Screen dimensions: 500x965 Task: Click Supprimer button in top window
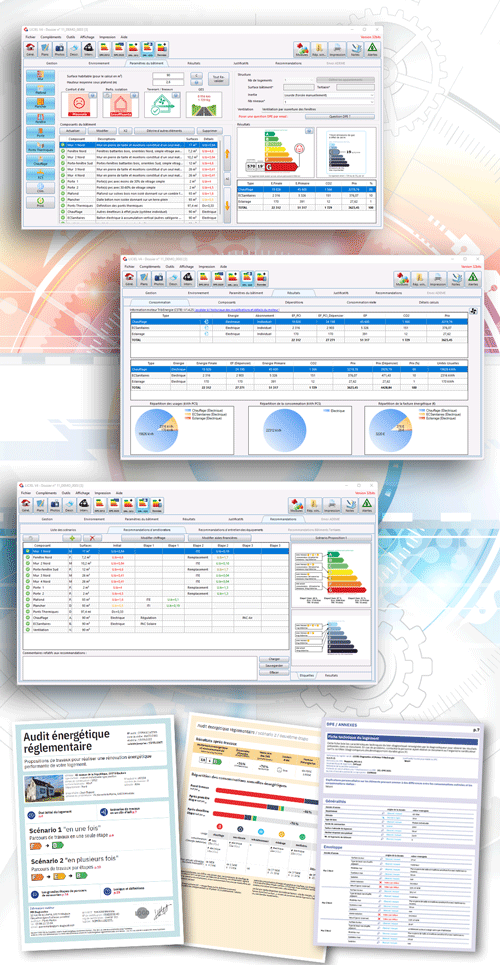[x=211, y=131]
